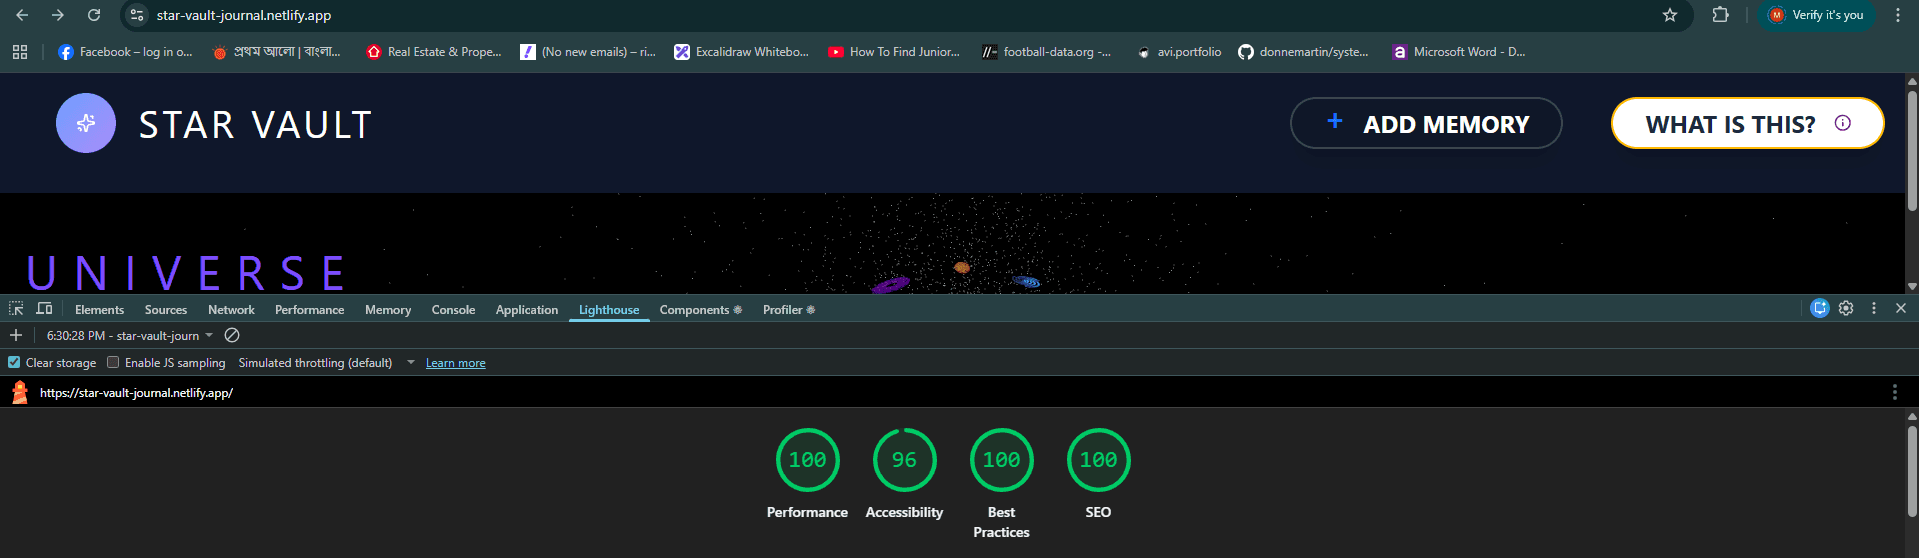Screen dimensions: 1919x558
Task: Open the AI assistance icon in DevTools
Action: click(1820, 308)
